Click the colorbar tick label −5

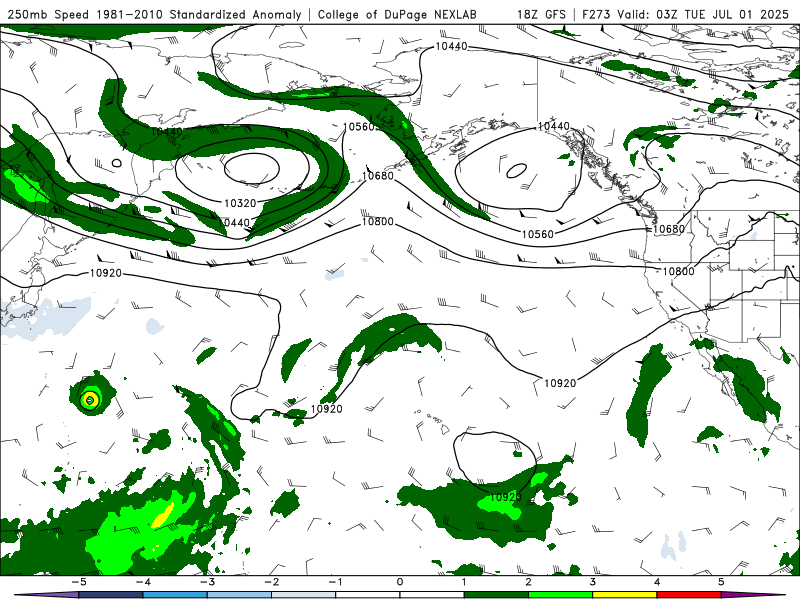click(79, 582)
